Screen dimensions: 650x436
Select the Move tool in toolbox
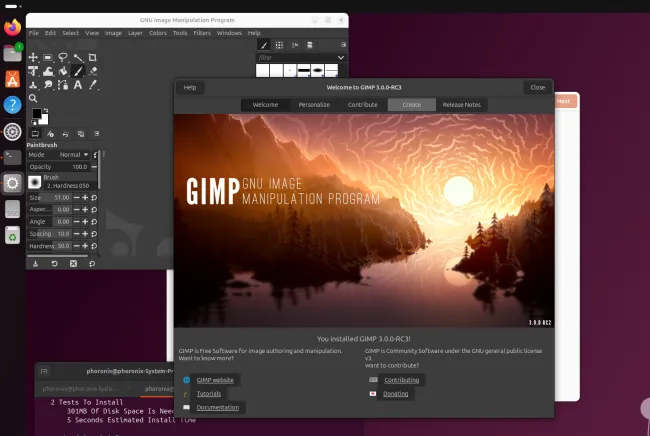pos(33,58)
